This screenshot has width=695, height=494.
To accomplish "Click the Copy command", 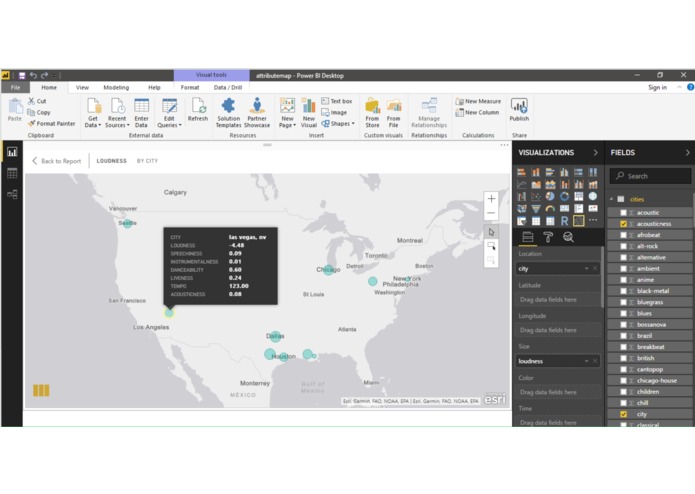I will tap(39, 113).
